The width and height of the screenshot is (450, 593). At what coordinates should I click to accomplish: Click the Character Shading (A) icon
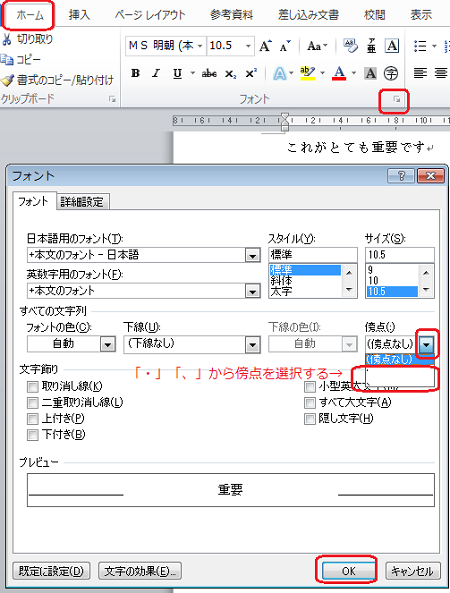tap(370, 73)
